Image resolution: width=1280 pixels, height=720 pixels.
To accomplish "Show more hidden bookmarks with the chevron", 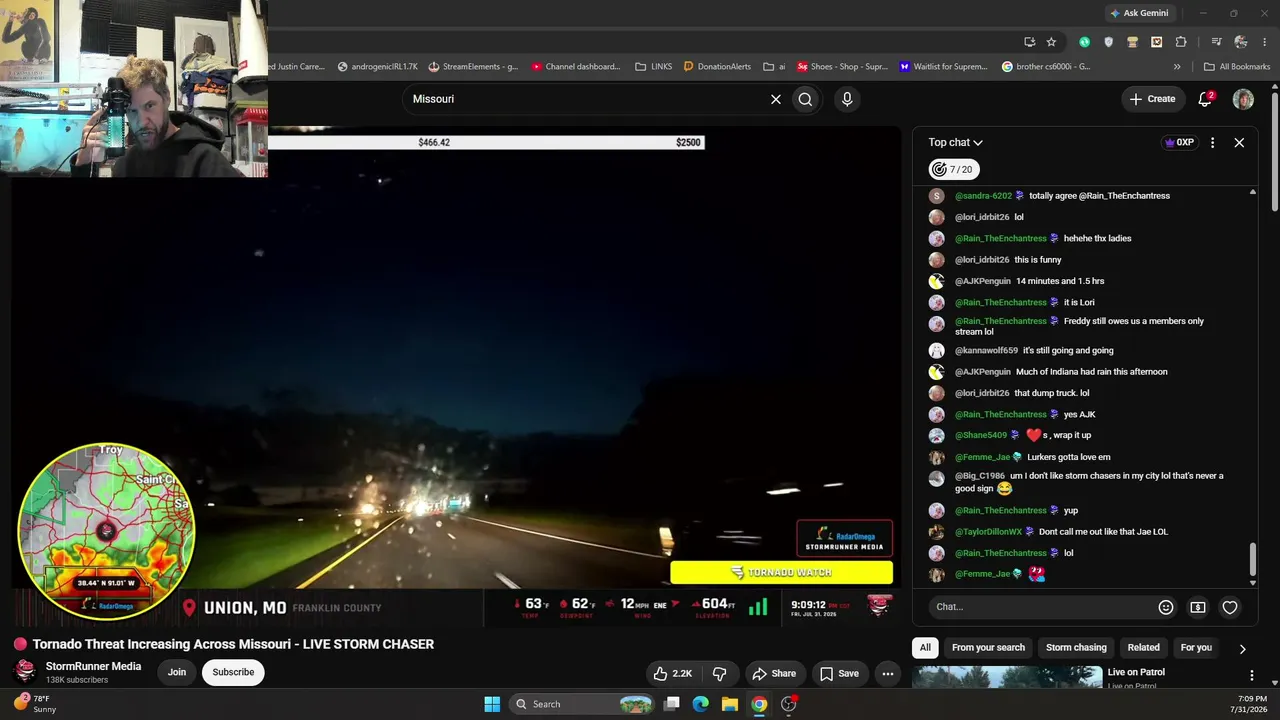I will coord(1177,67).
